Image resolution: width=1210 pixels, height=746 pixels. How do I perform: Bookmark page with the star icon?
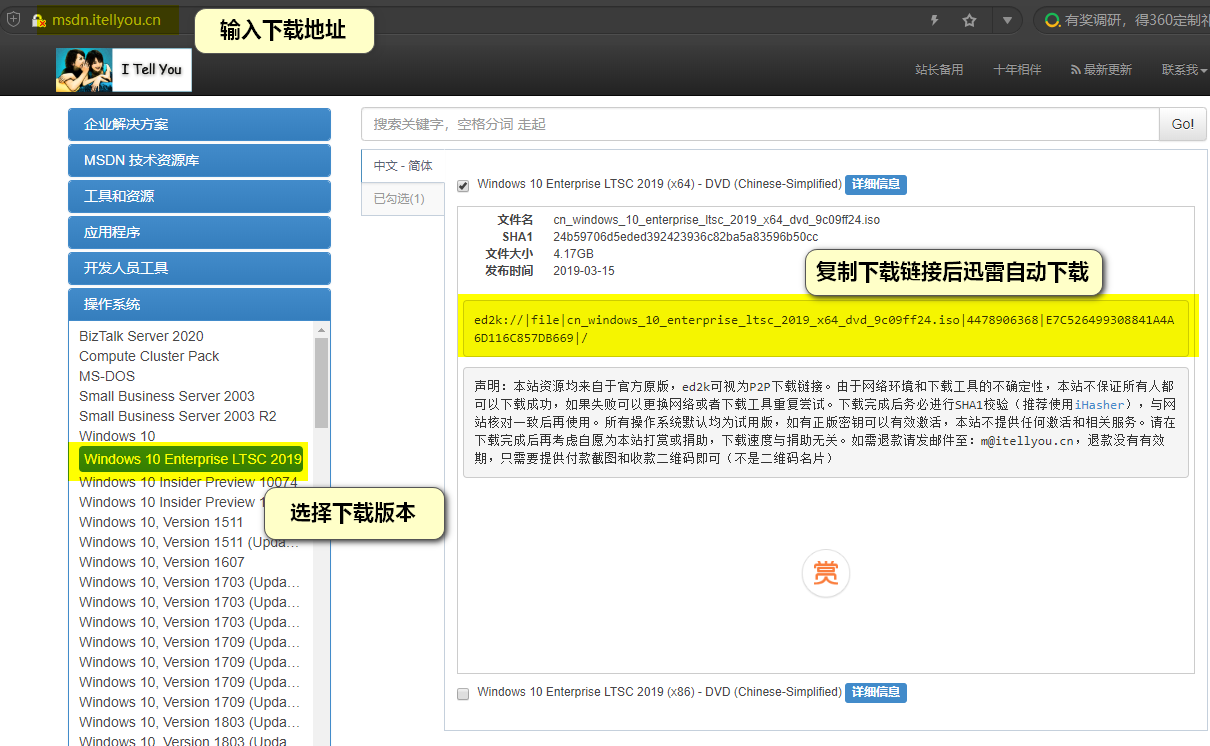[x=969, y=20]
